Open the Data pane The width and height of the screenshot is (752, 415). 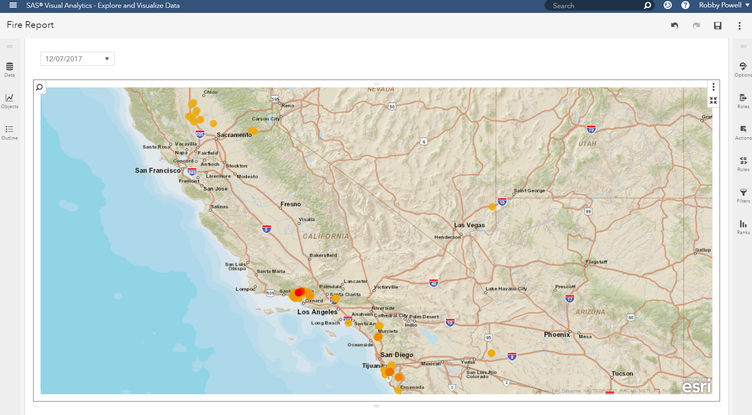10,70
